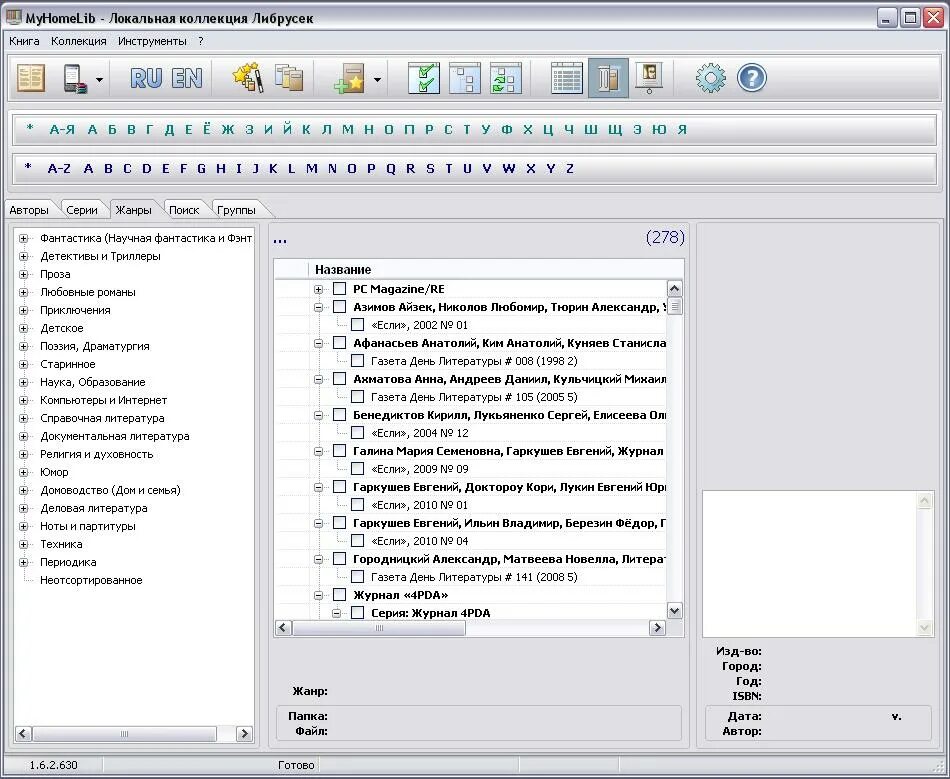Filter by Latin letter Q
950x779 pixels.
click(391, 168)
